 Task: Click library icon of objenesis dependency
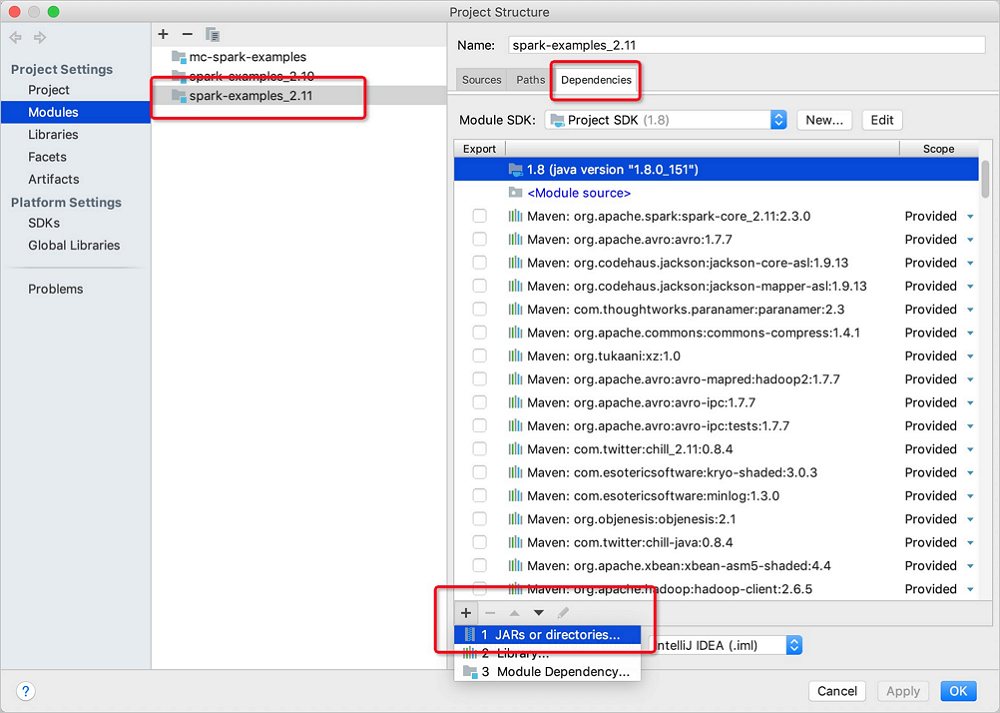point(515,519)
